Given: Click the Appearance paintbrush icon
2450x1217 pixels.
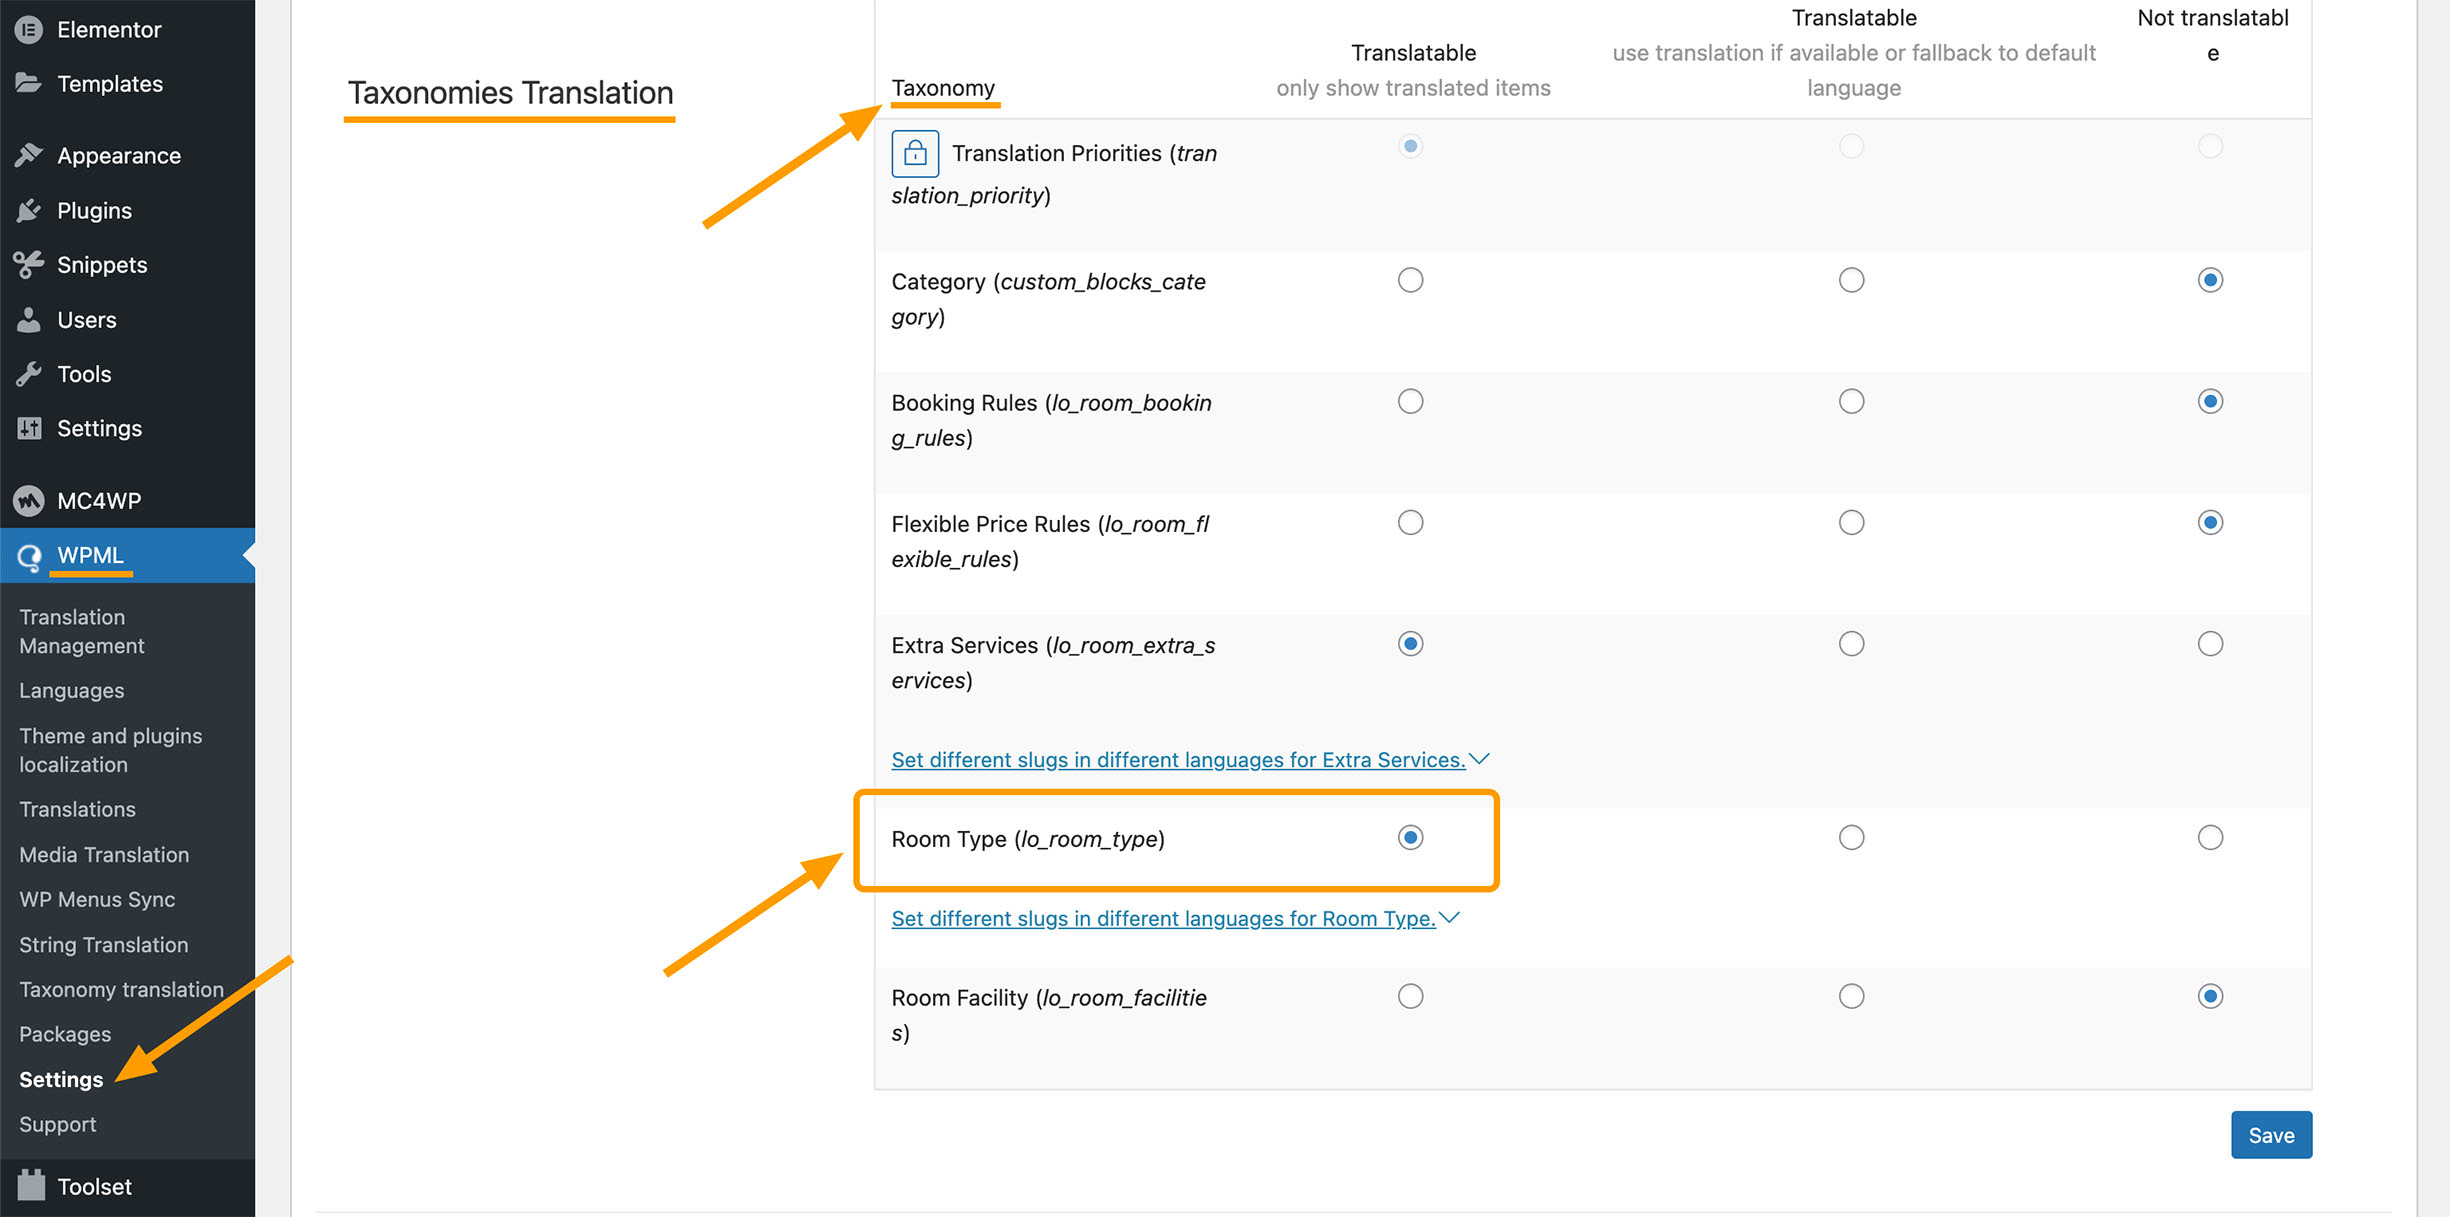Looking at the screenshot, I should 29,155.
